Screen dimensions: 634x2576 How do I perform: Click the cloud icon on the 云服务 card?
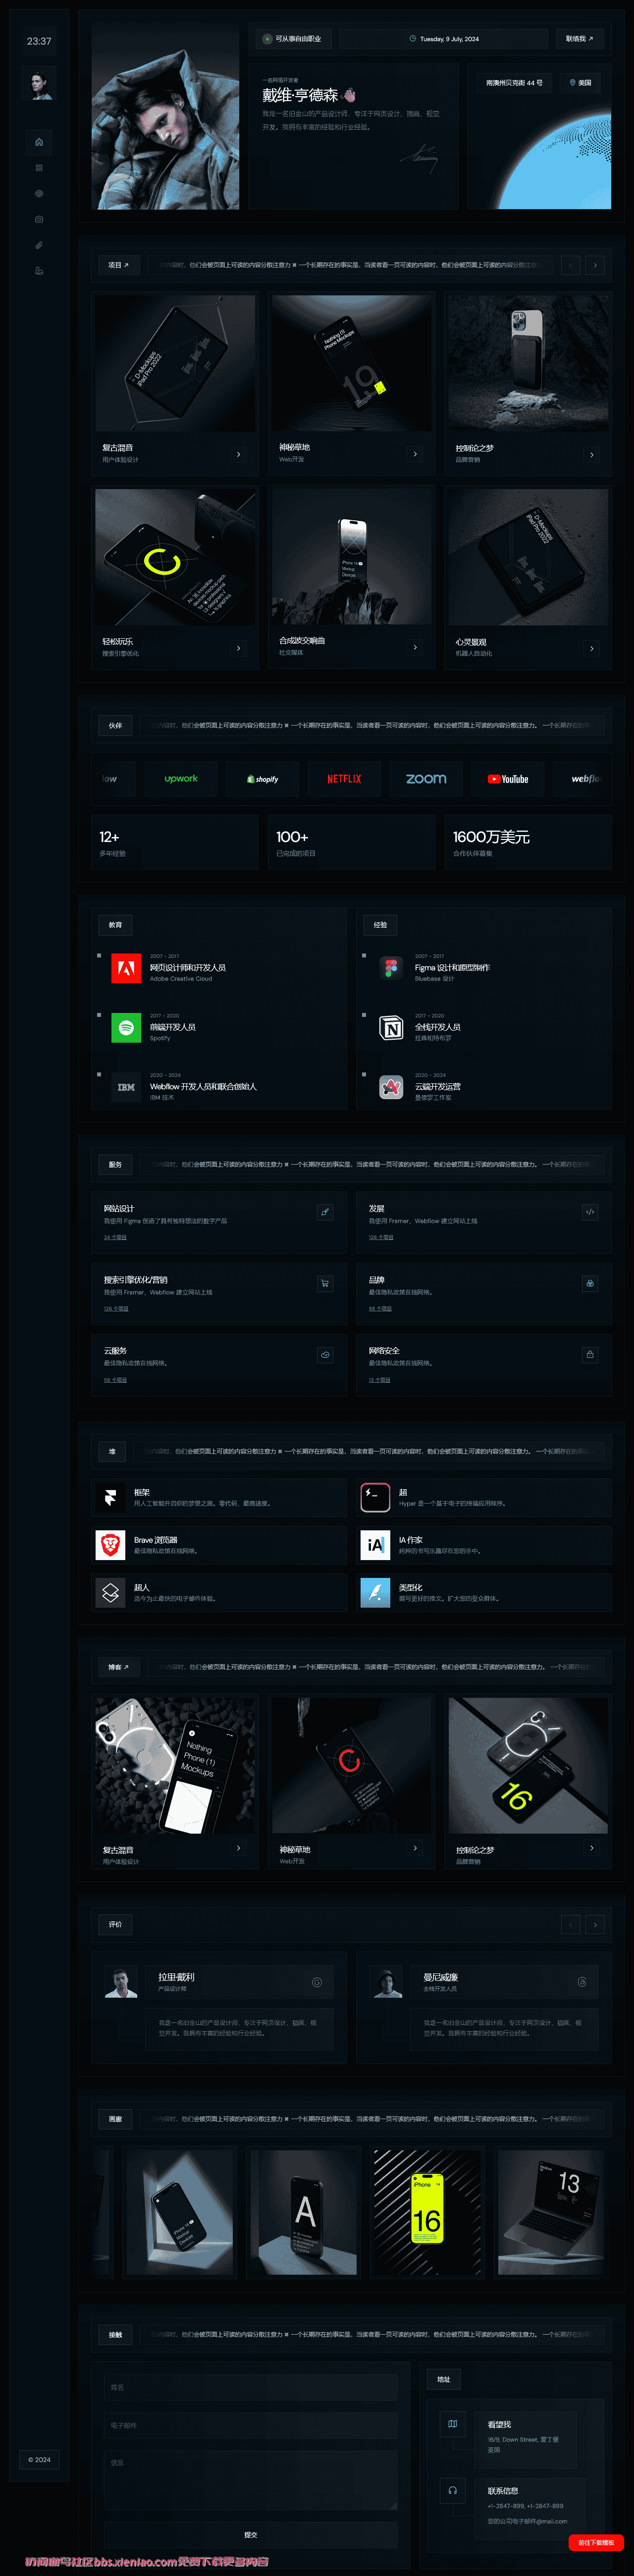point(325,1354)
